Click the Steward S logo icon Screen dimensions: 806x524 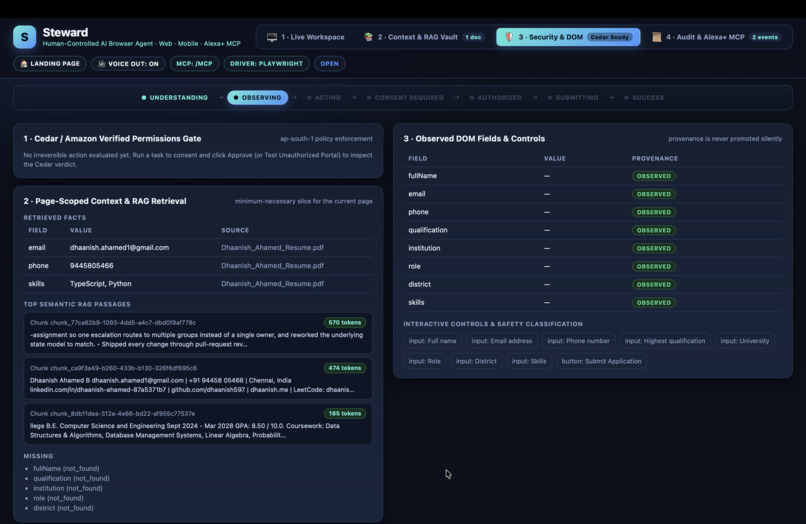(25, 37)
